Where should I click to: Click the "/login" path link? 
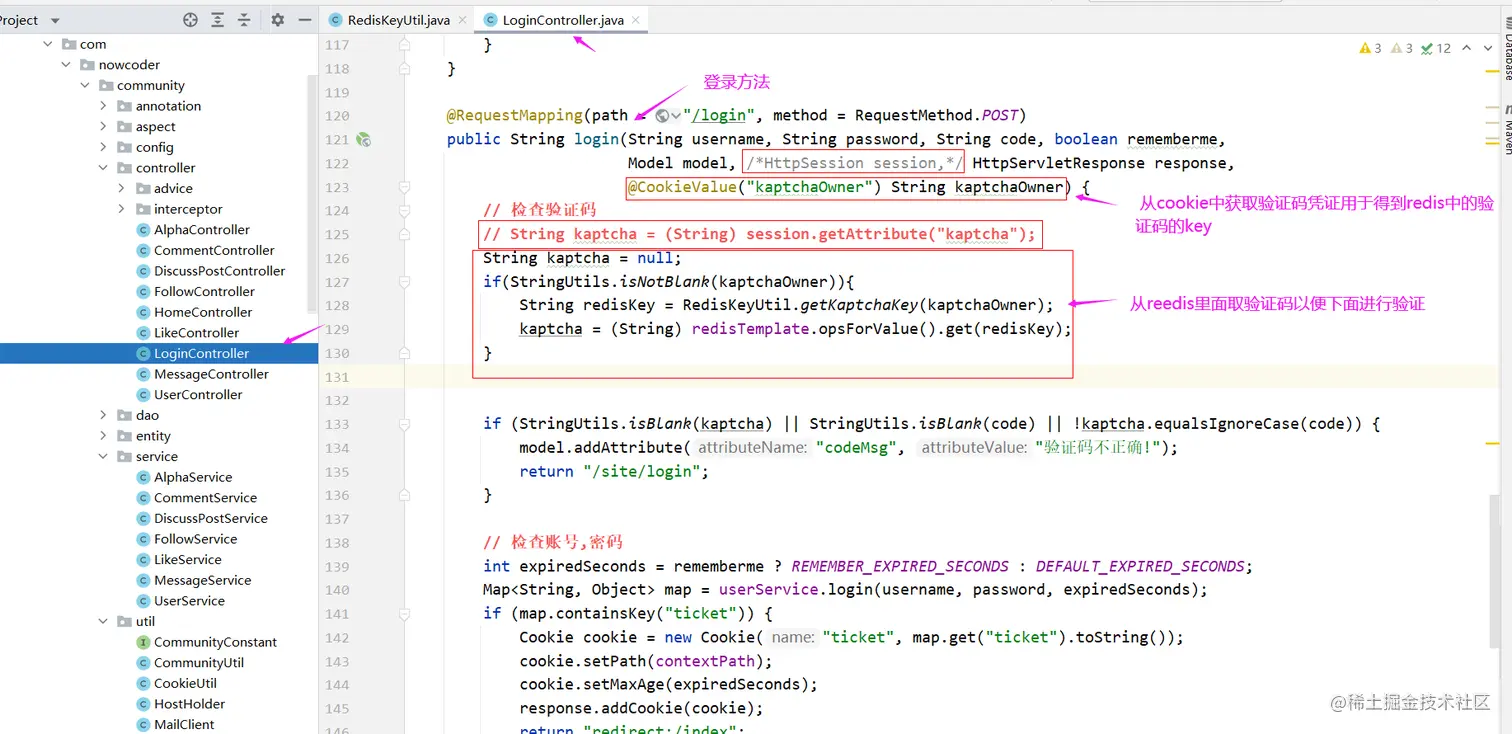[x=718, y=115]
